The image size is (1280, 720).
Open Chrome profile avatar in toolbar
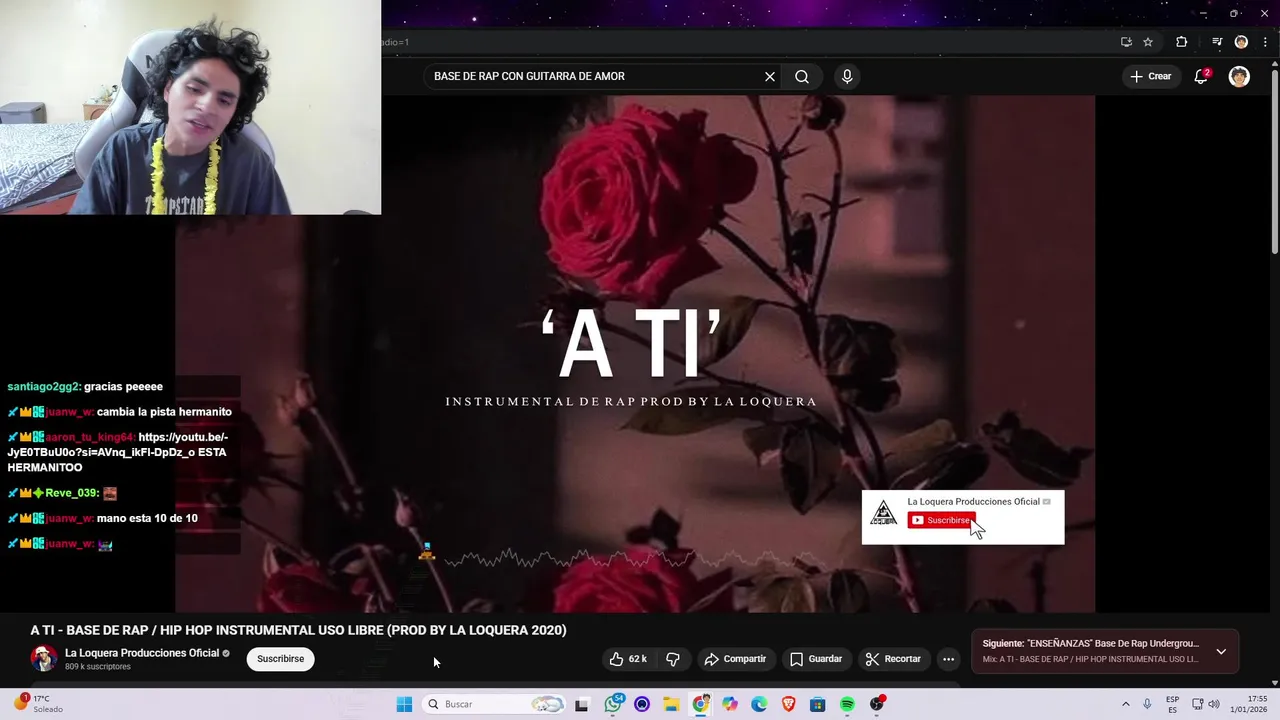pyautogui.click(x=1241, y=42)
